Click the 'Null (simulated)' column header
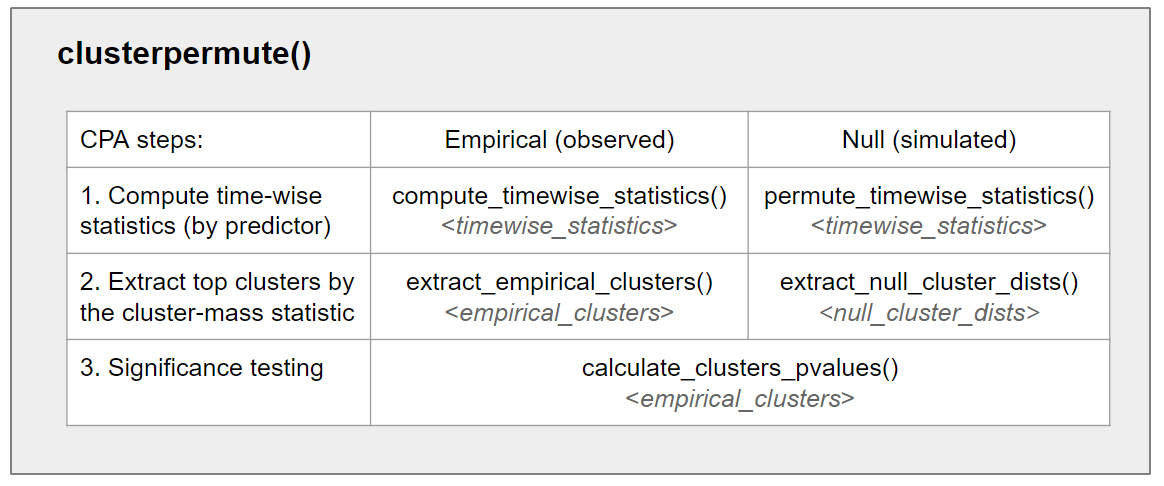 928,140
